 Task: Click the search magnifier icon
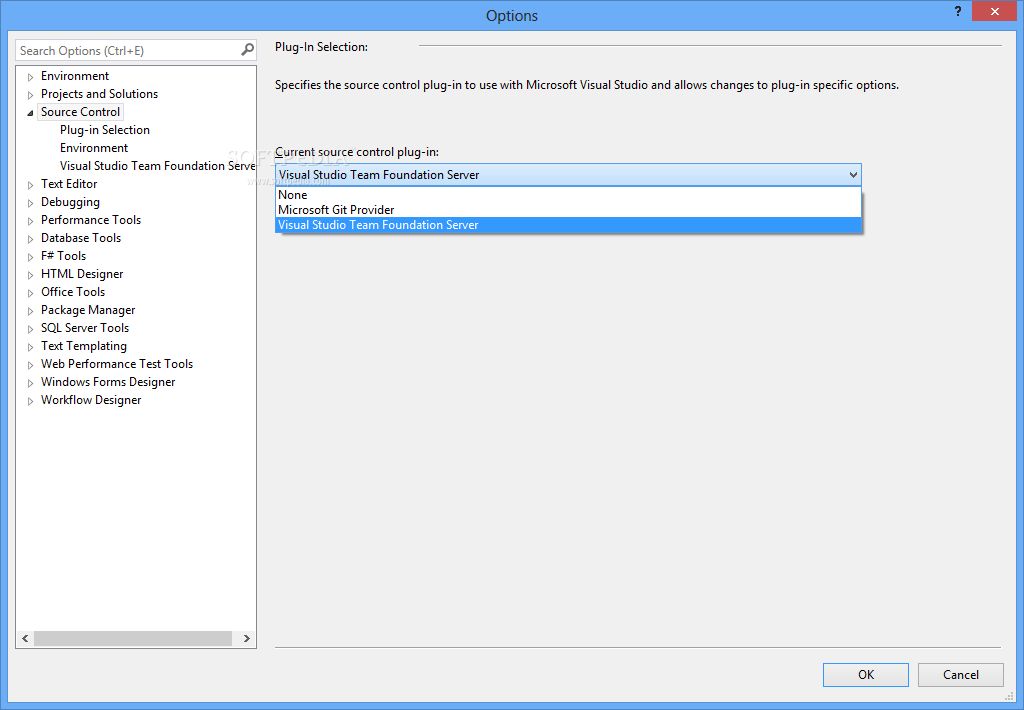tap(248, 50)
